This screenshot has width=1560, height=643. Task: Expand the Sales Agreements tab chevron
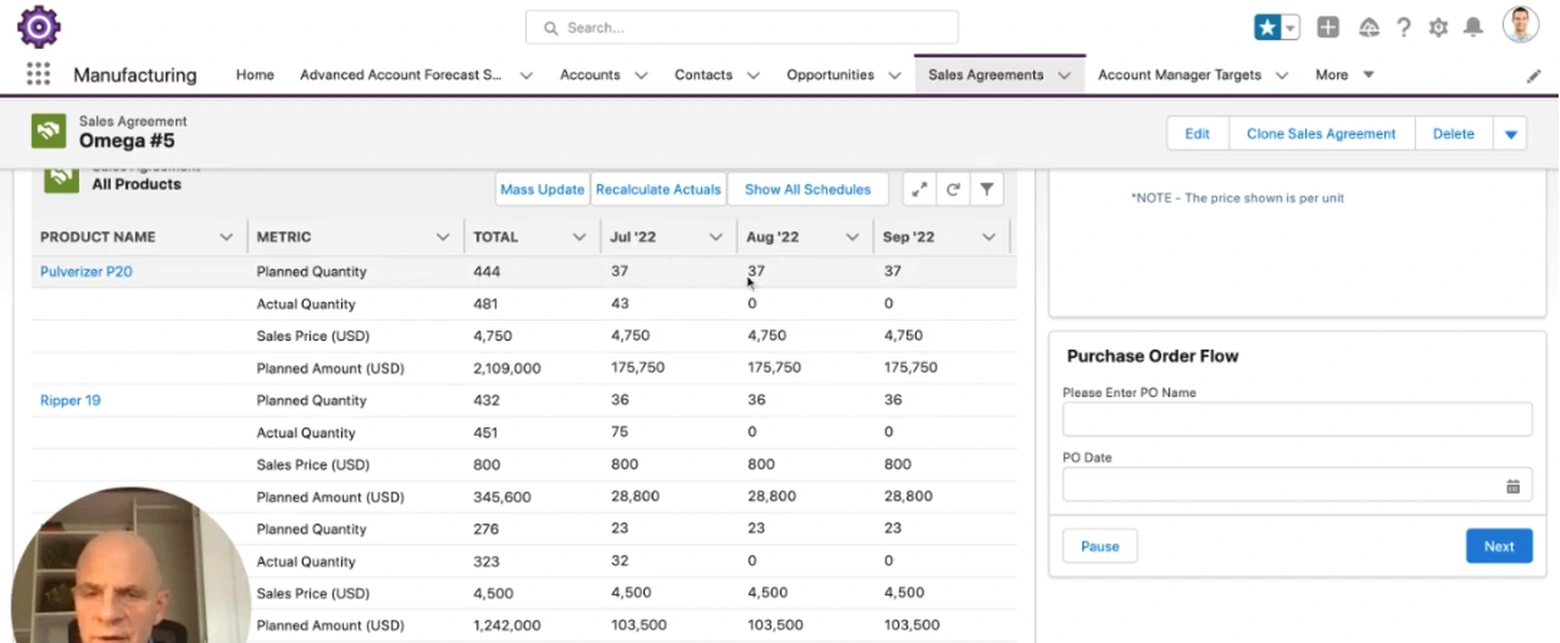tap(1064, 75)
